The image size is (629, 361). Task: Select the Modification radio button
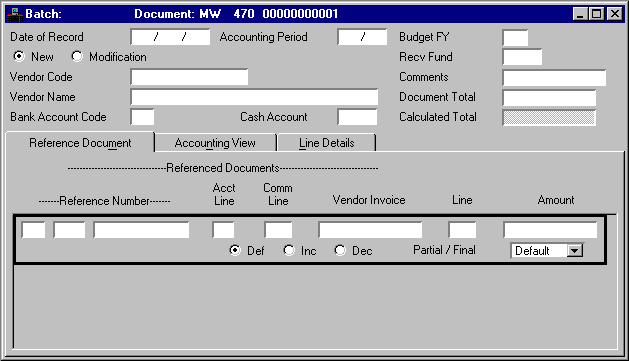[x=77, y=56]
